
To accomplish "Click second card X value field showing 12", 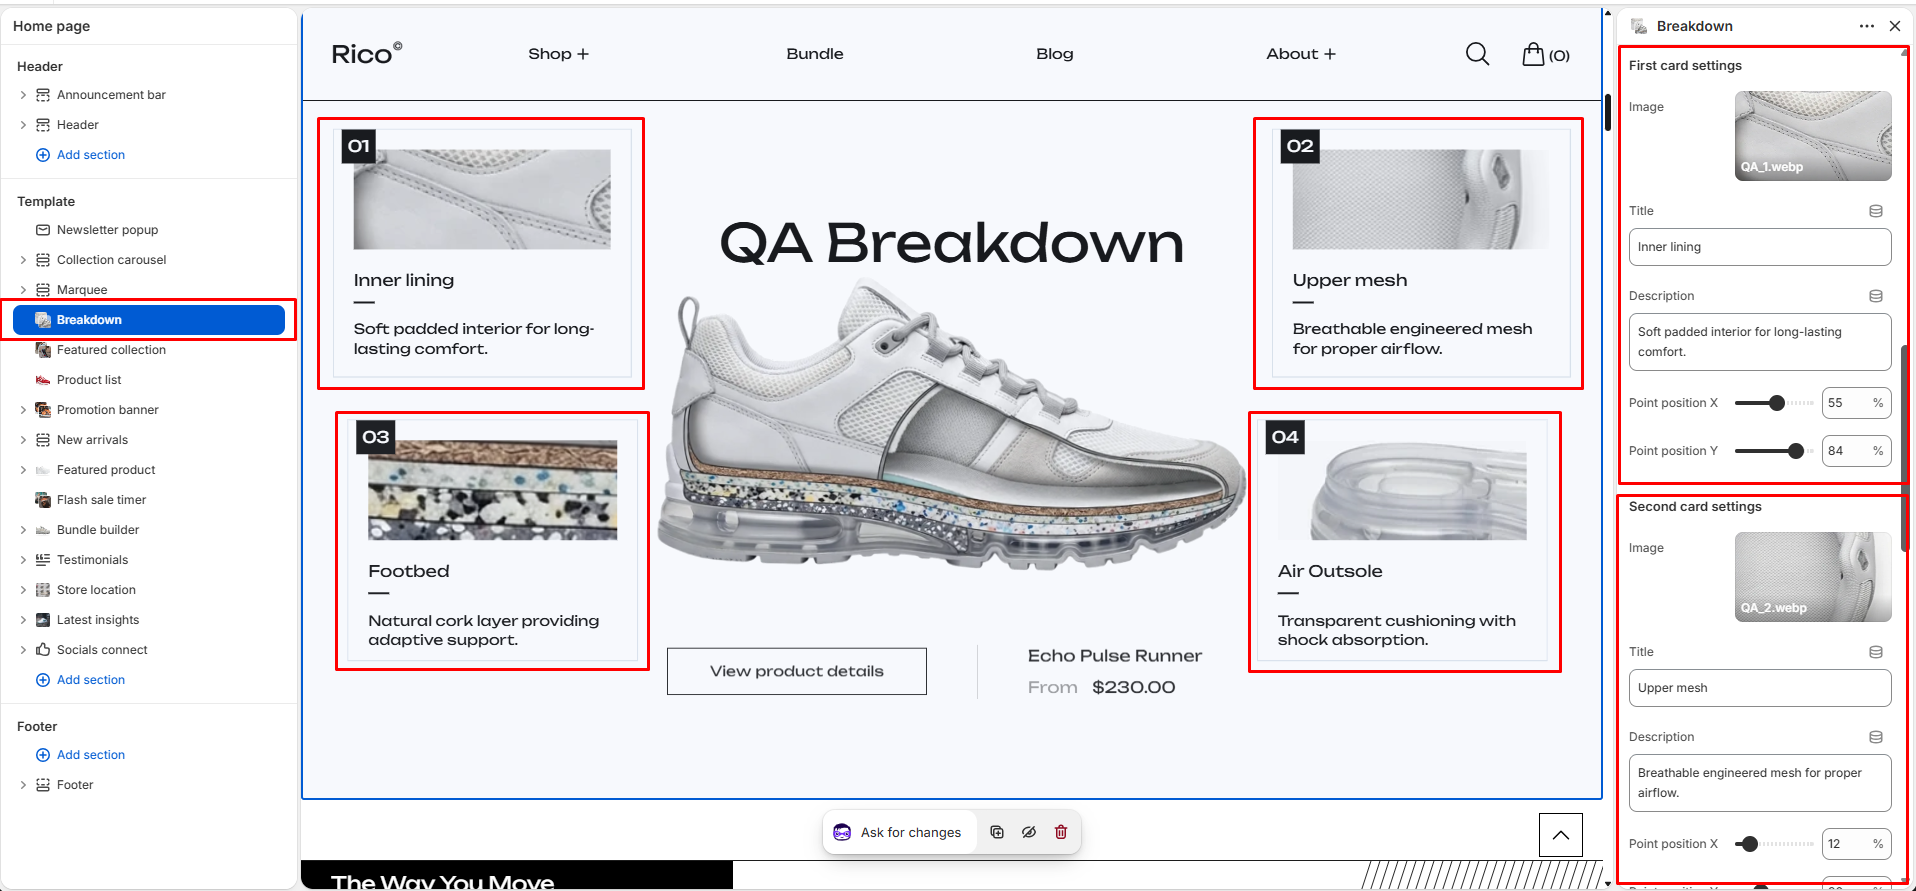I will click(x=1856, y=844).
